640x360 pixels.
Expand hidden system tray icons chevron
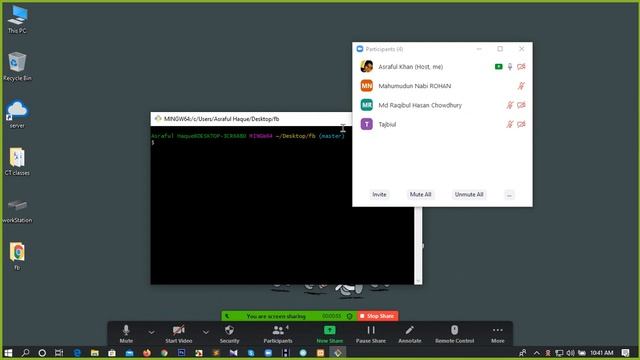click(x=536, y=353)
